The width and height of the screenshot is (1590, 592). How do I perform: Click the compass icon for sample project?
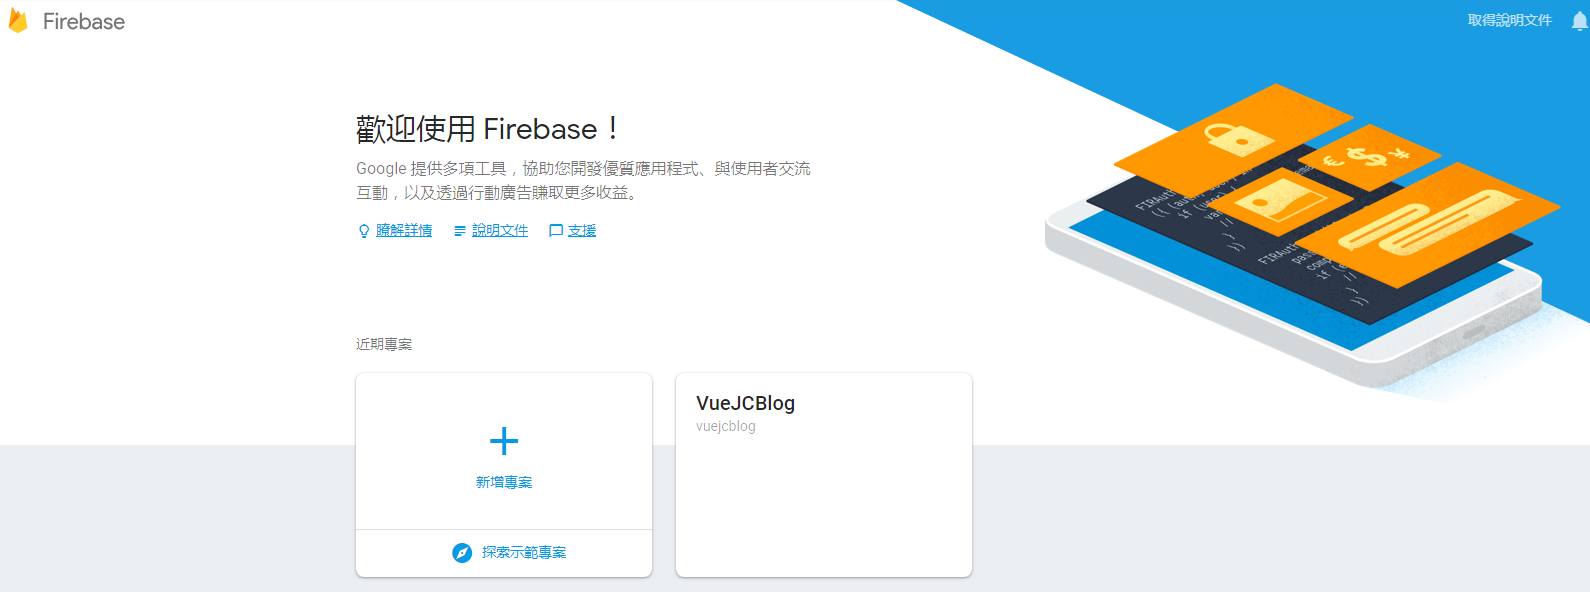[462, 553]
